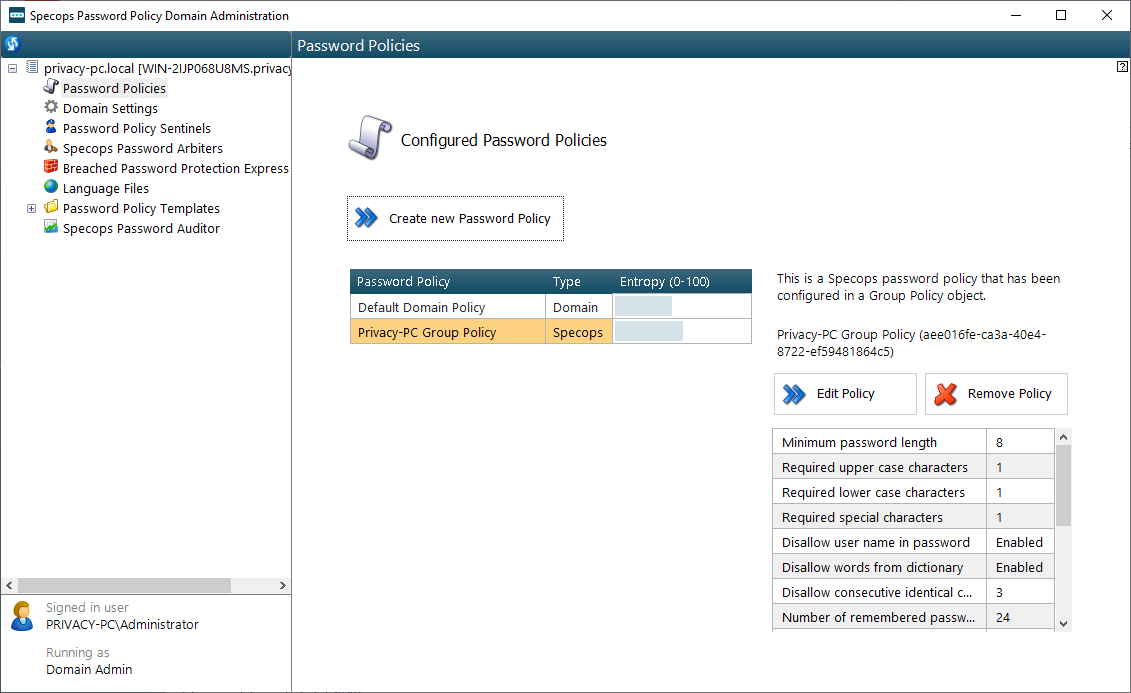The image size is (1131, 693).
Task: Maximize the Specops administration window
Action: (1061, 15)
